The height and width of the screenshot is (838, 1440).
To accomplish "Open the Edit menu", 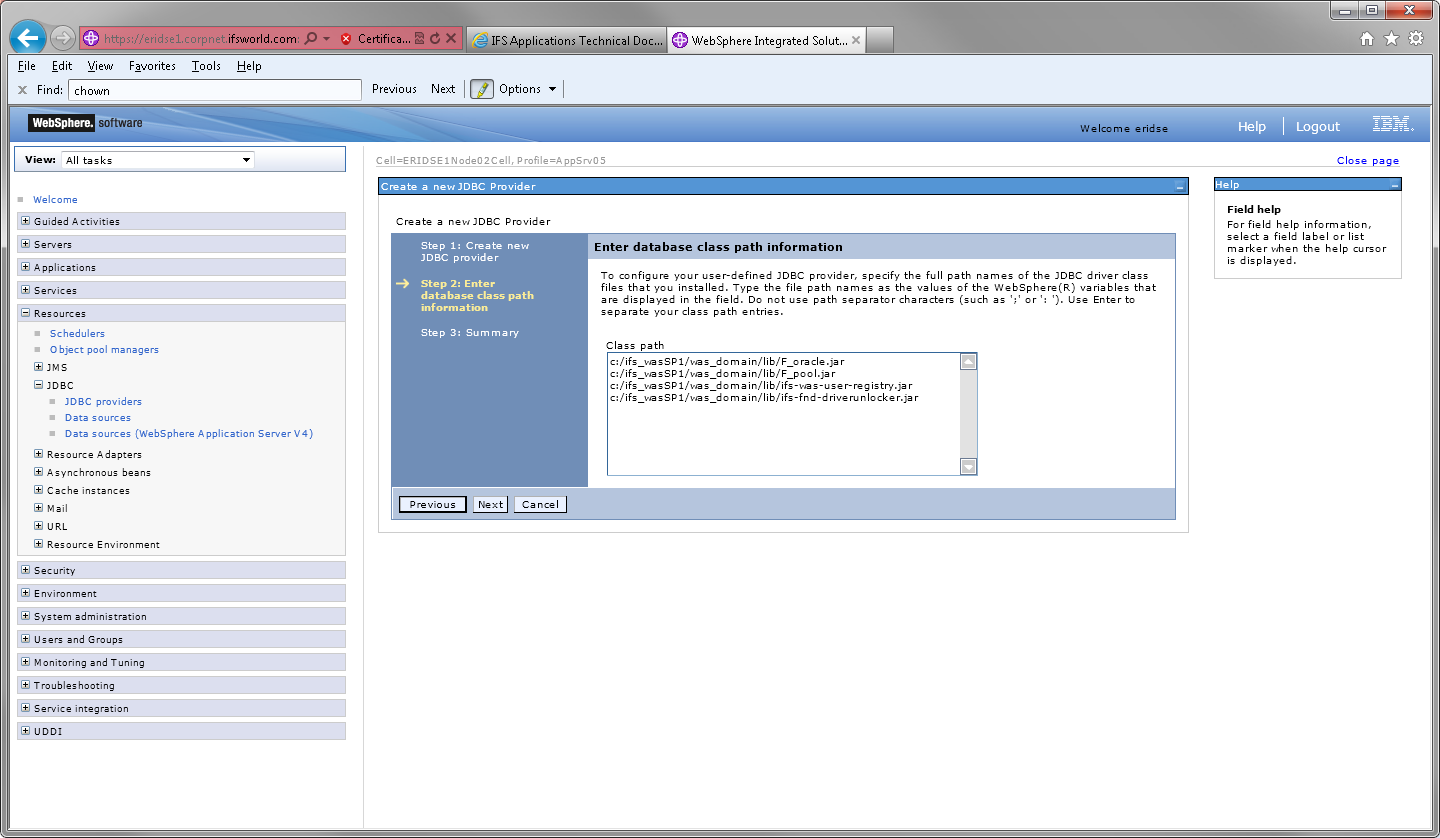I will pyautogui.click(x=62, y=66).
